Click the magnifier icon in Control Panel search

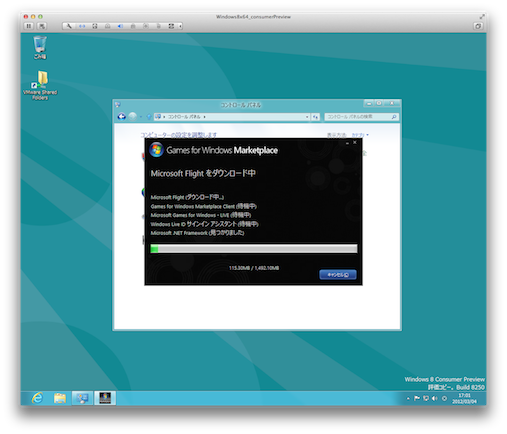[394, 117]
